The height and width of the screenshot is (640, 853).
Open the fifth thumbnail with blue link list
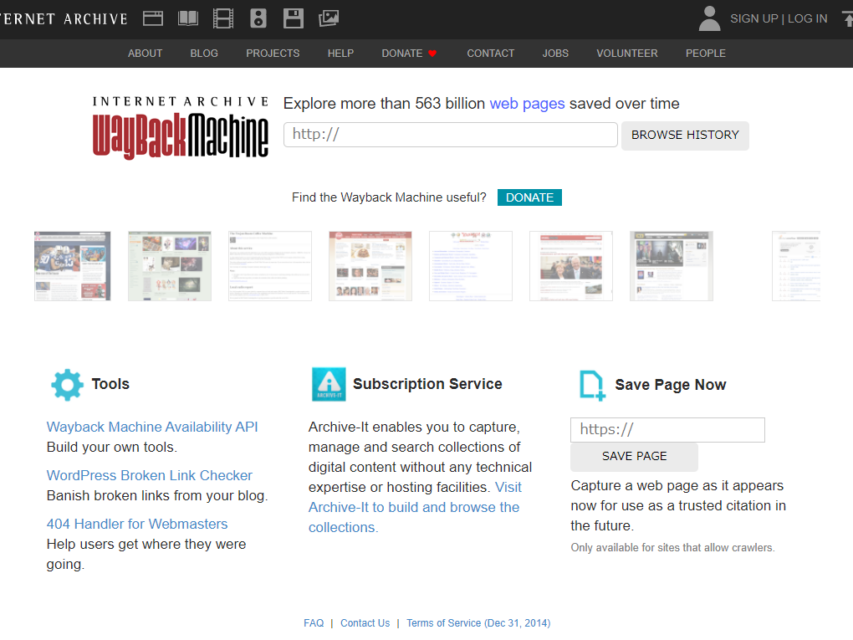tap(471, 266)
